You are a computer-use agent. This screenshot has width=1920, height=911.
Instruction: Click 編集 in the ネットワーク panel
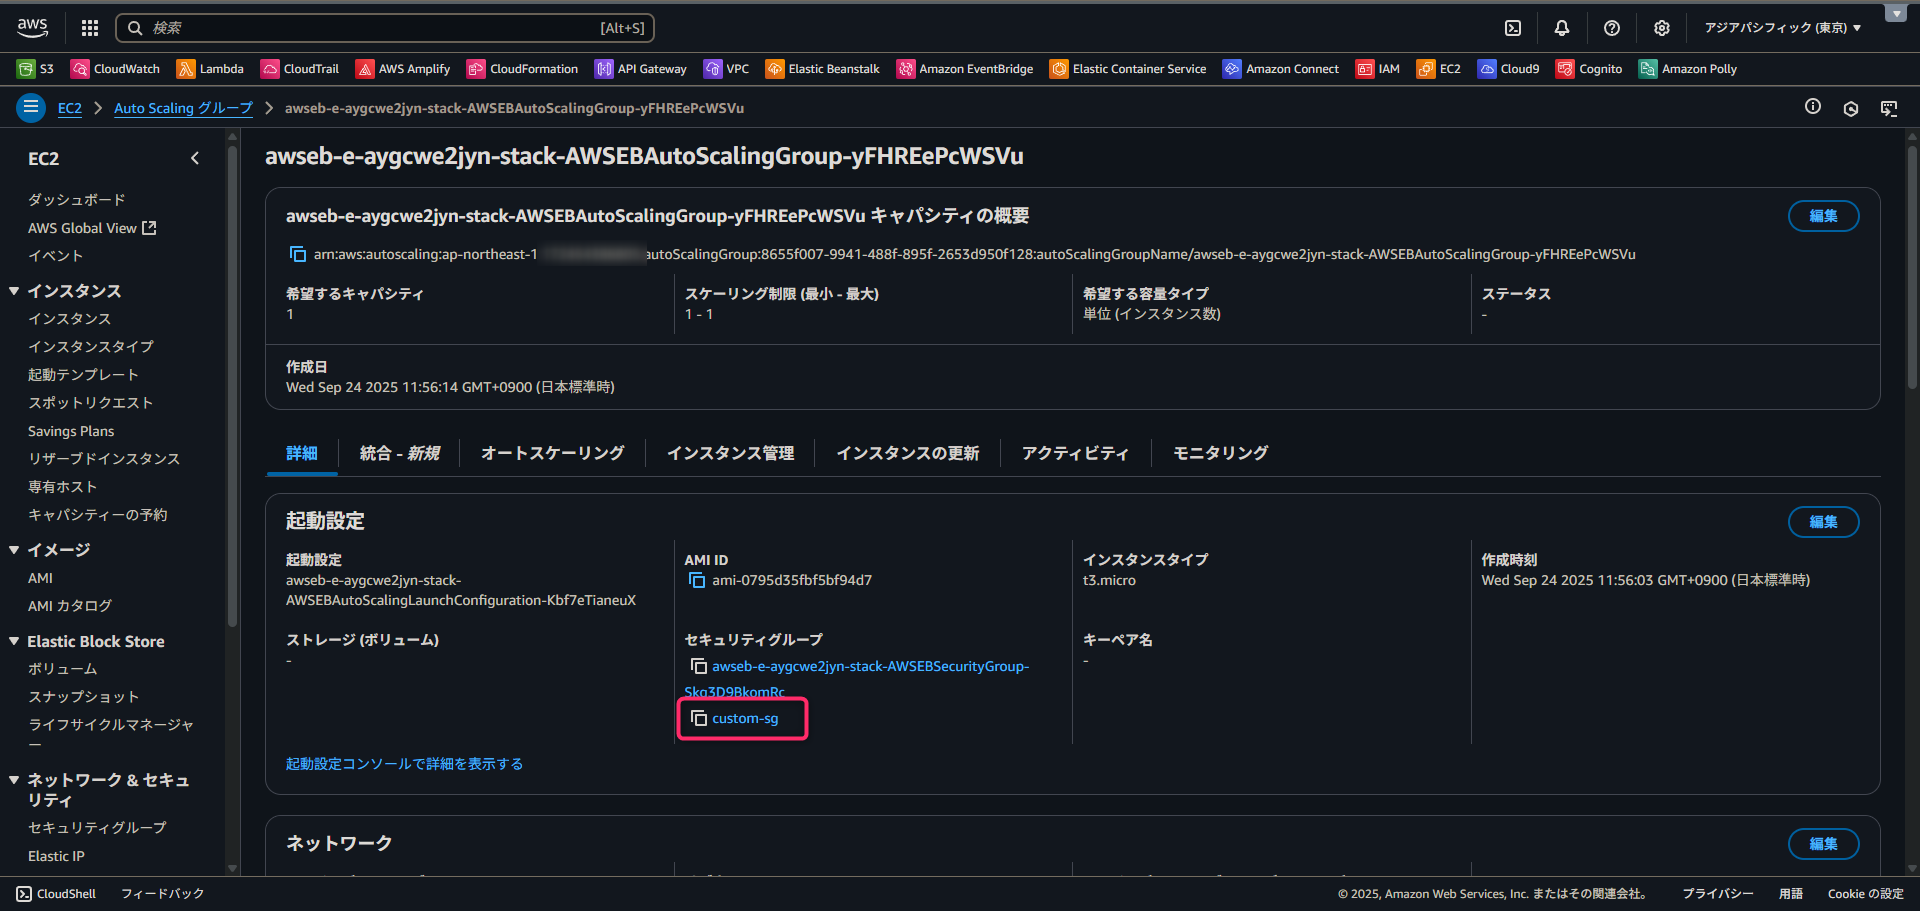tap(1824, 844)
